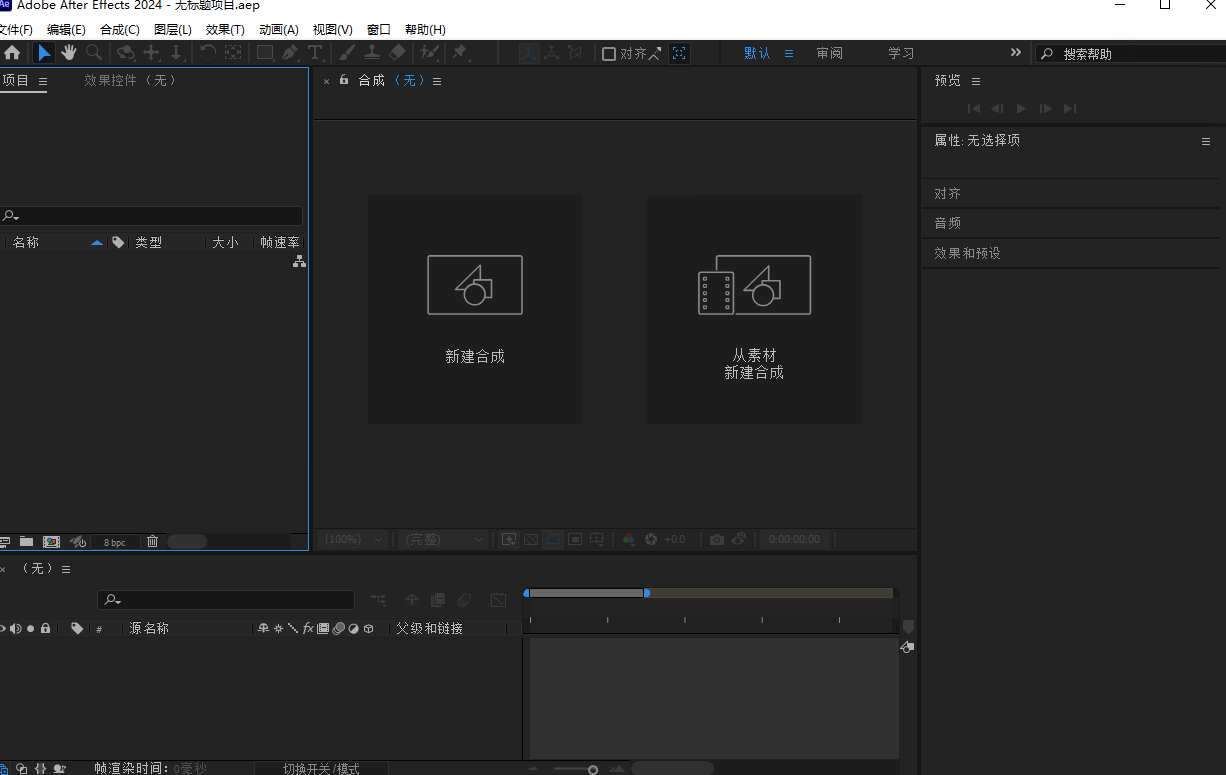Open the 帮助(H) menu

point(426,30)
